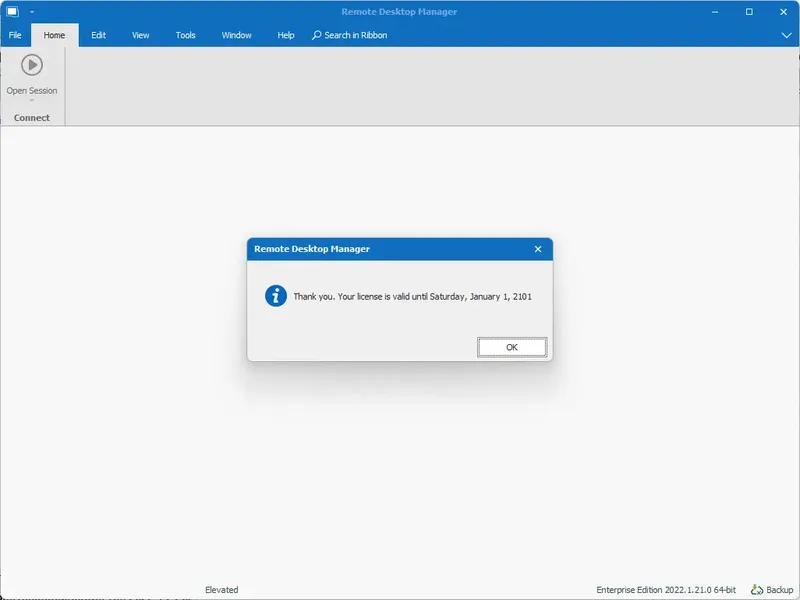Screen dimensions: 800x600
Task: Collapse the ribbon using the chevron
Action: (x=787, y=35)
